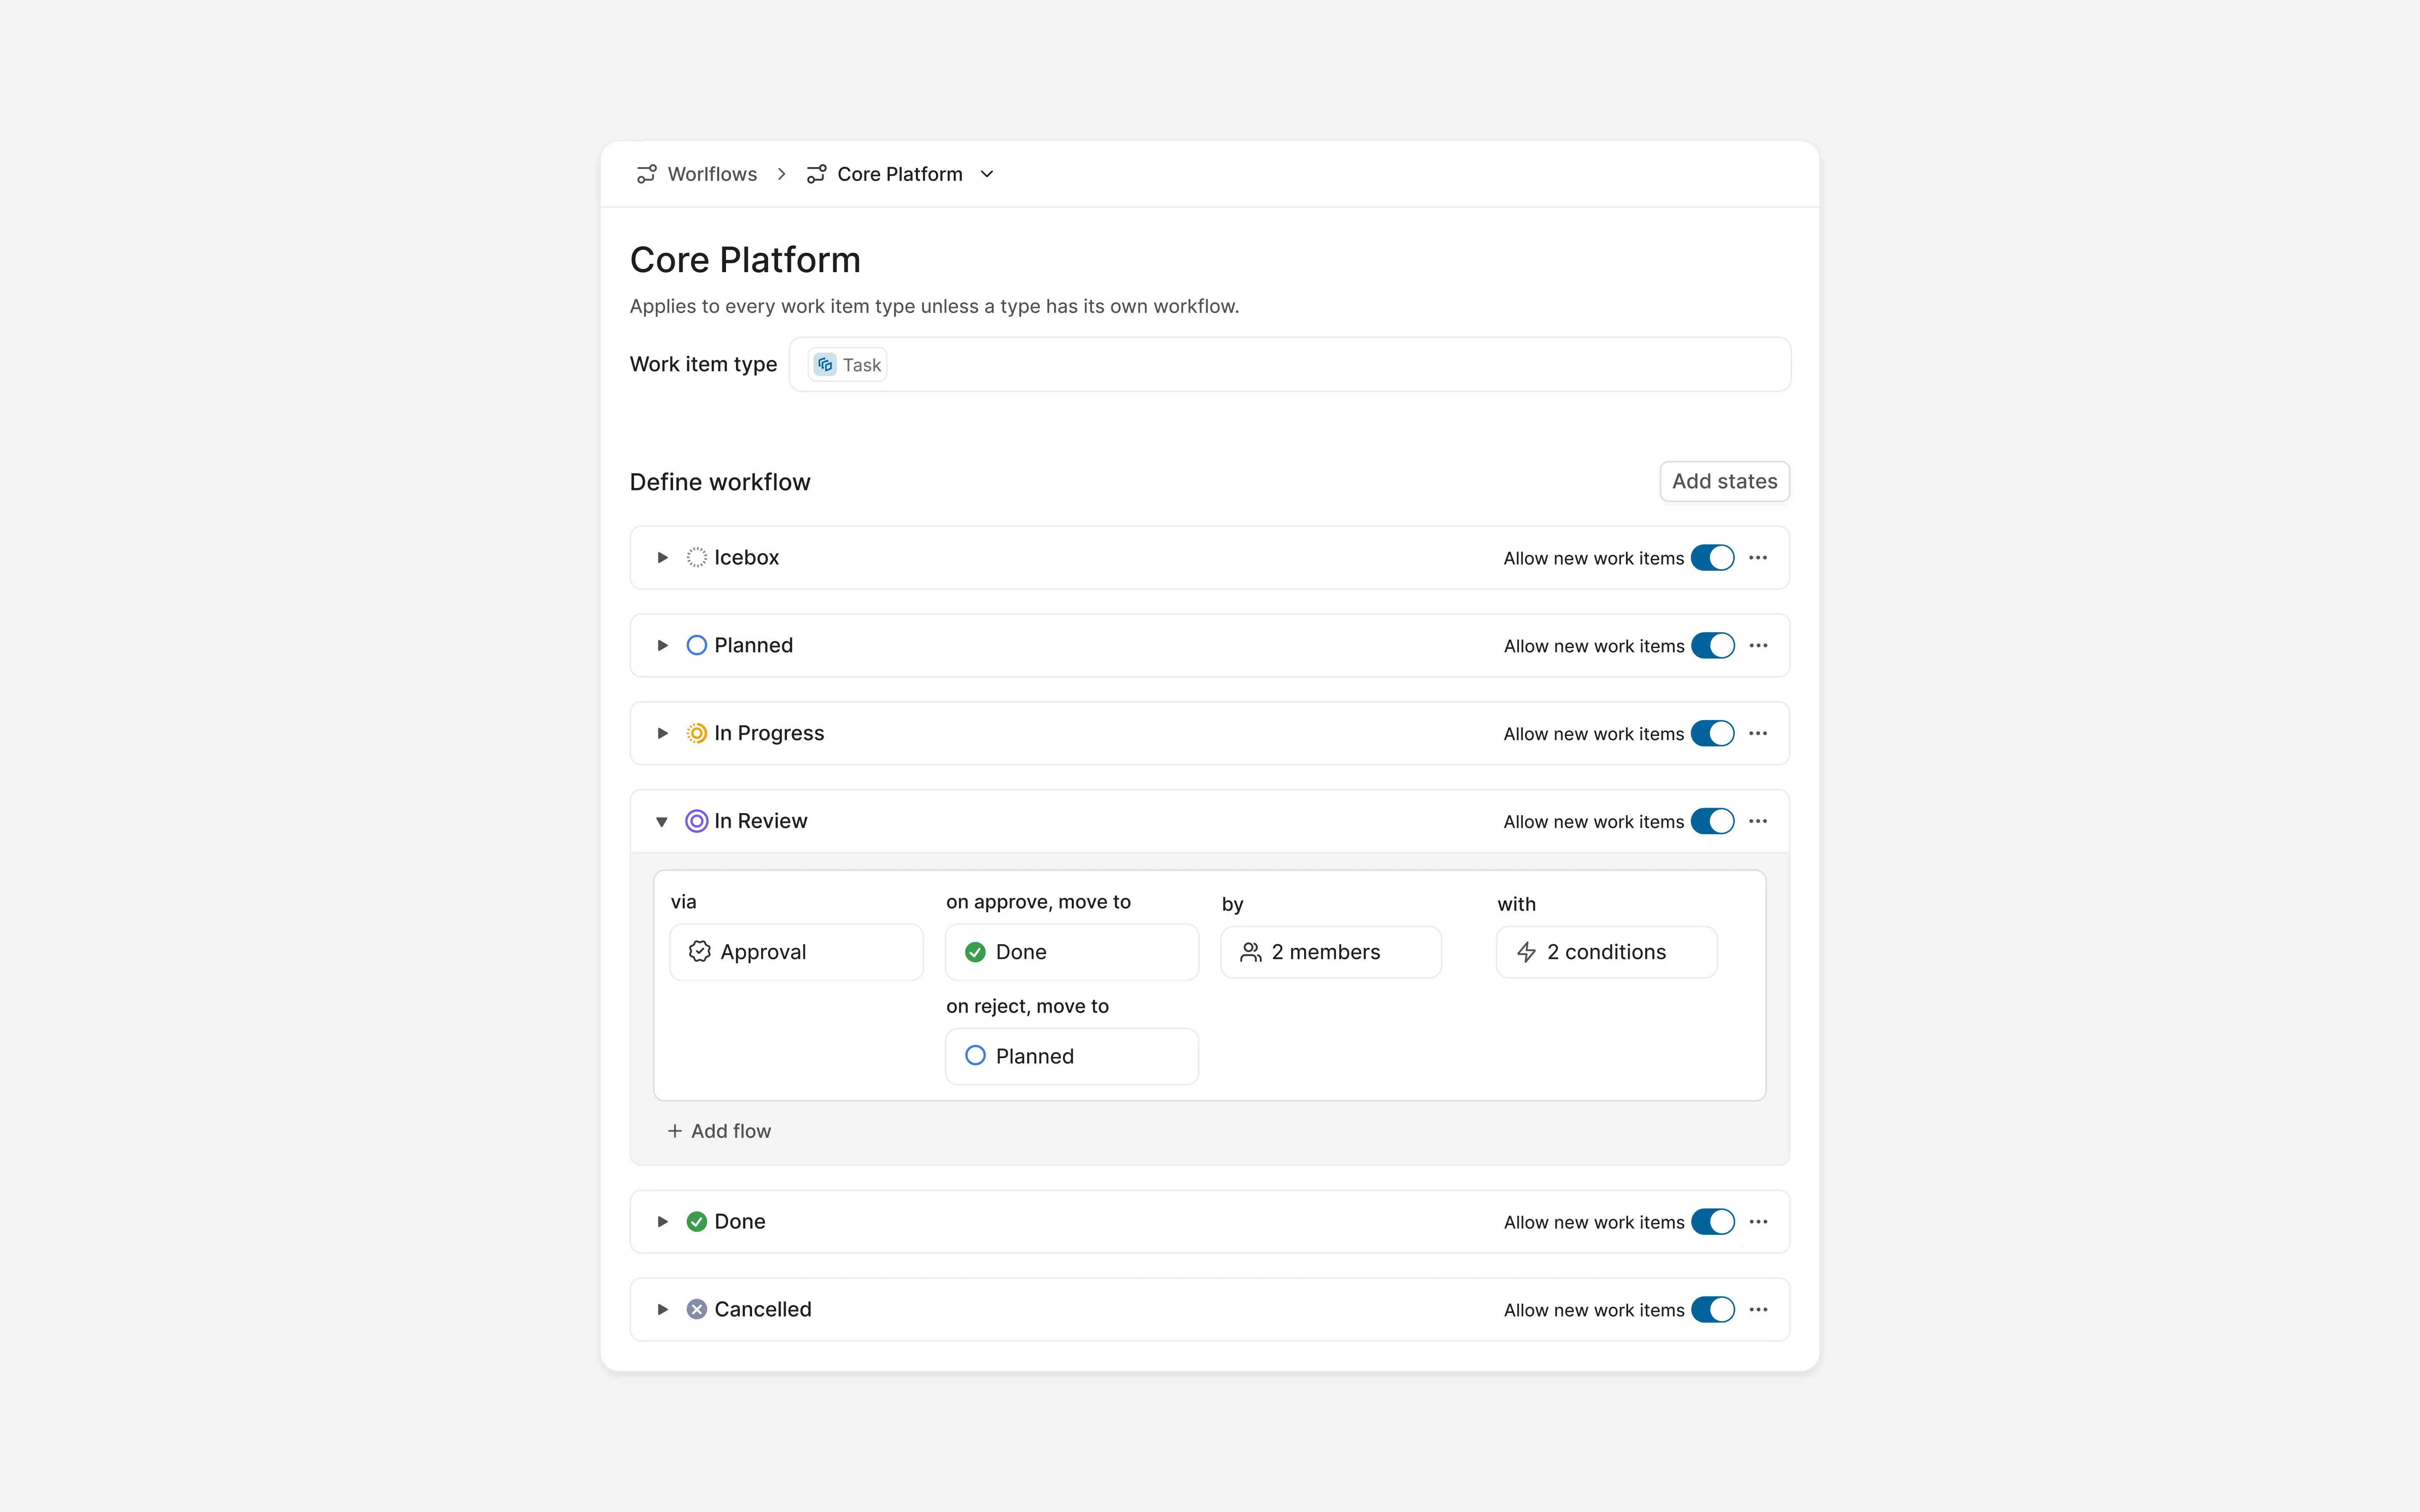The image size is (2420, 1512).
Task: Click the Core Platform breadcrumb text
Action: pos(900,174)
